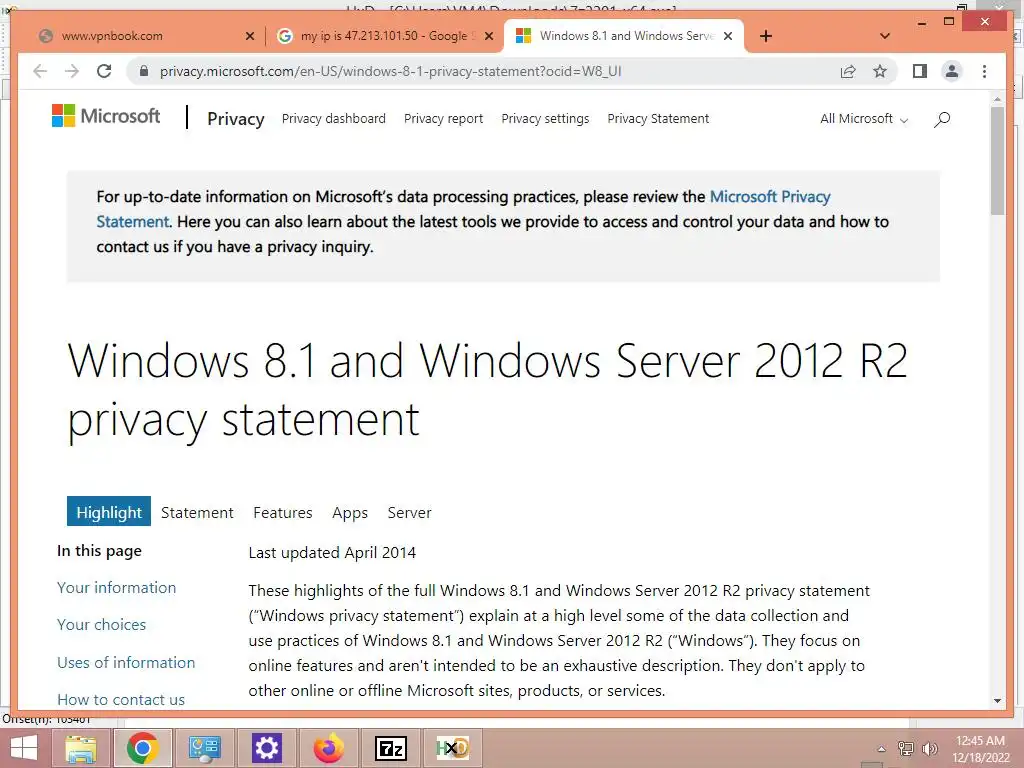Open the Chrome three-dot menu
The image size is (1024, 768).
point(984,71)
